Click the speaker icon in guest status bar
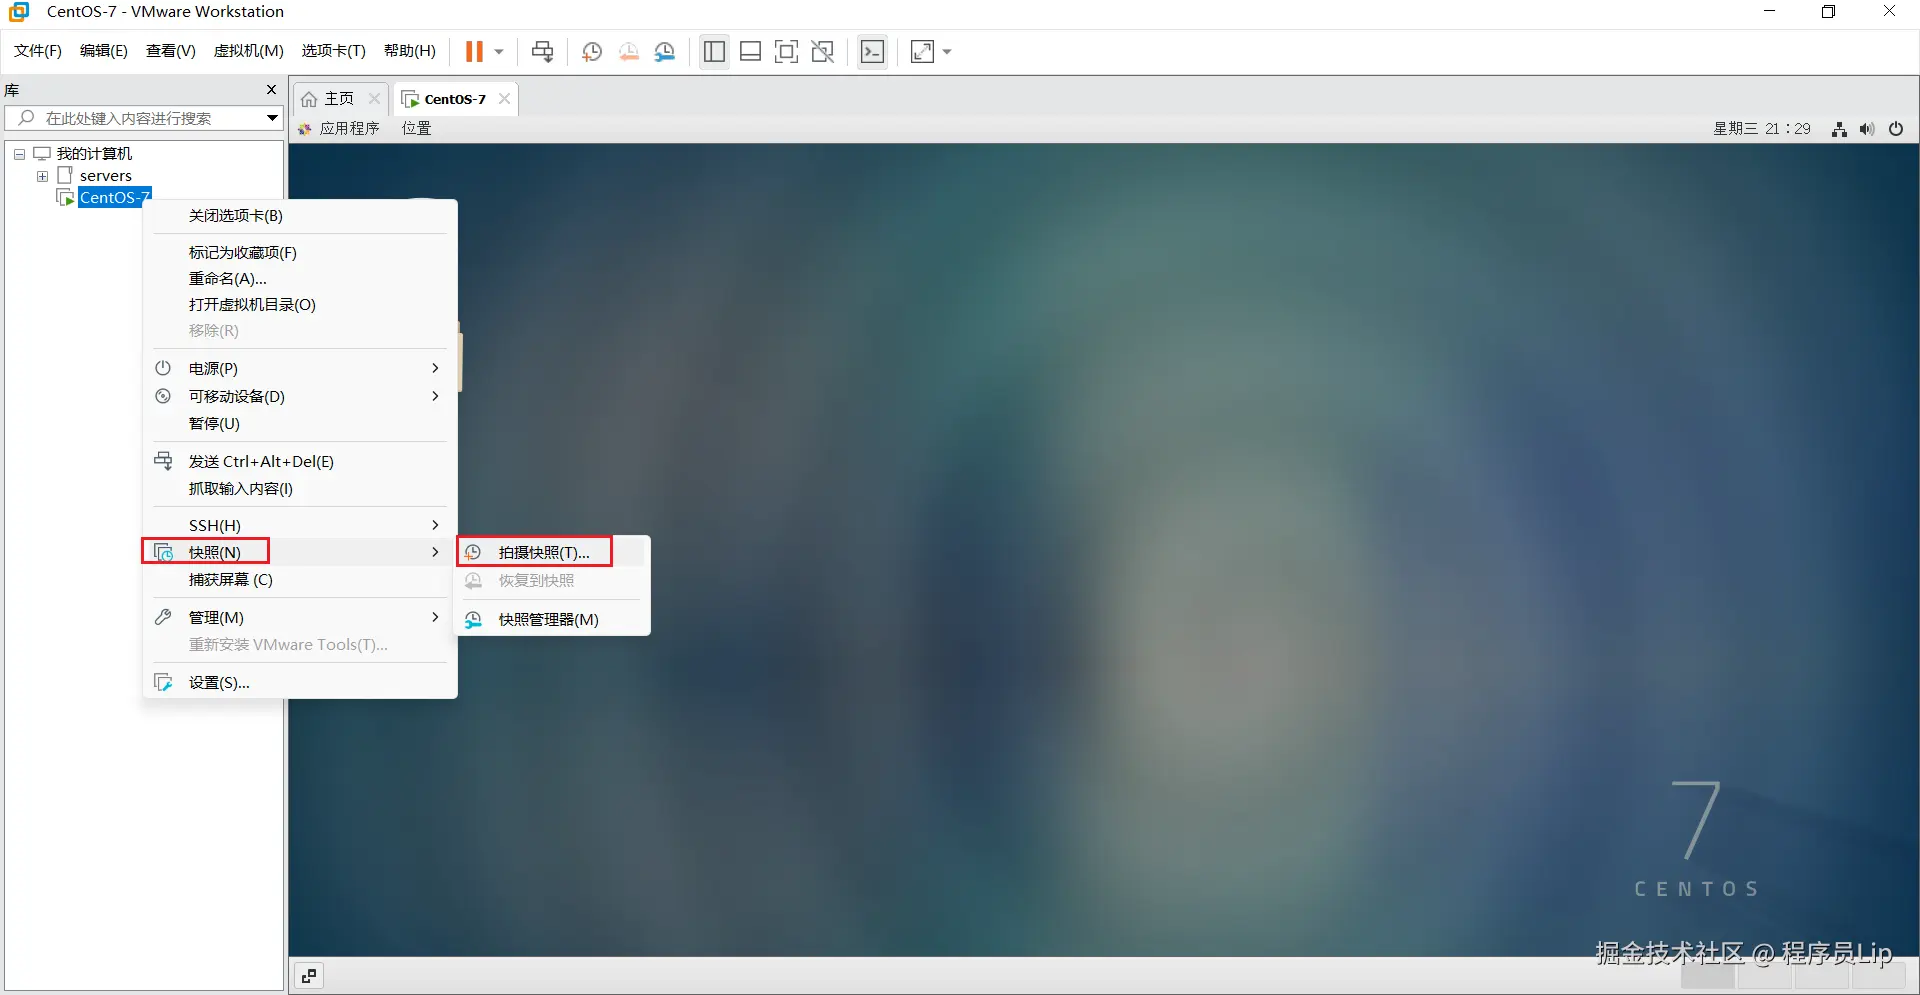 (x=1868, y=128)
